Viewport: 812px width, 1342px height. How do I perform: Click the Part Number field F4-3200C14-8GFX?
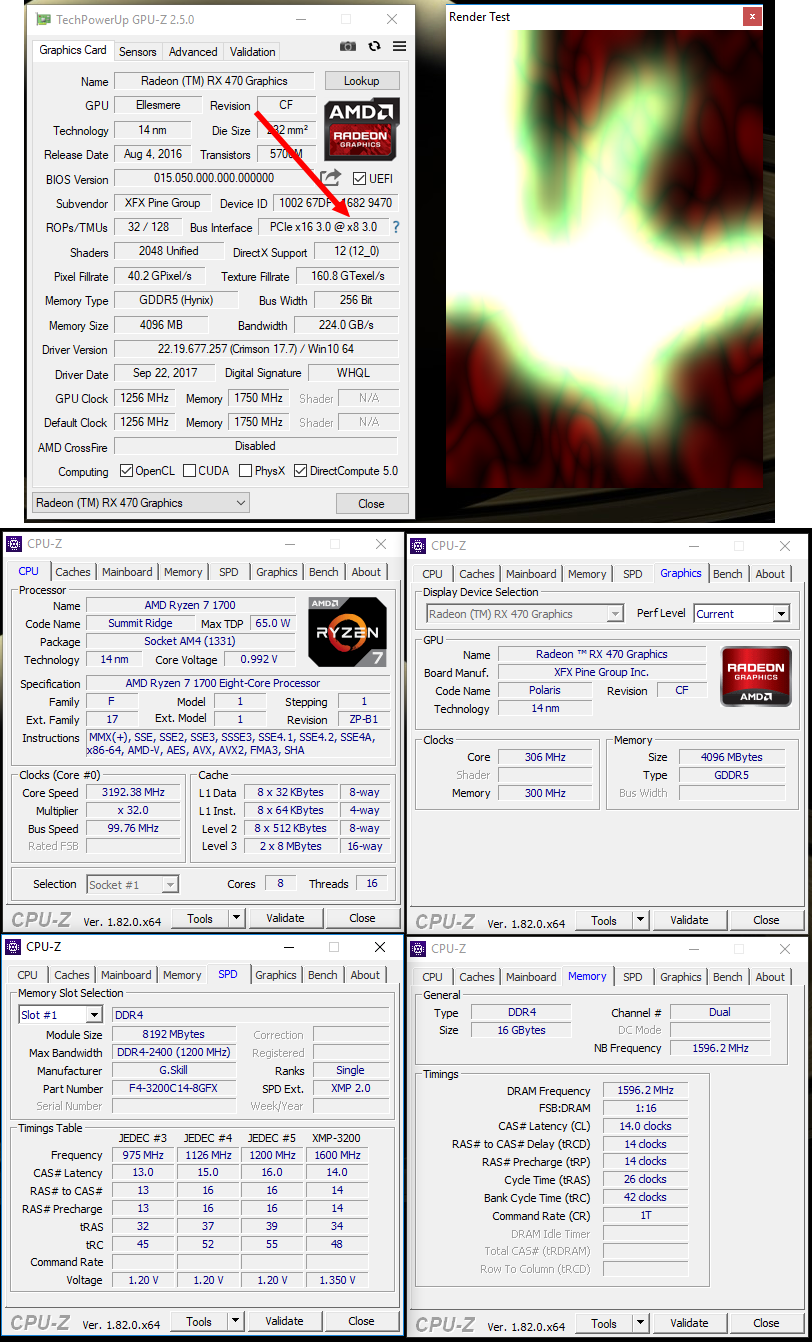coord(174,1088)
